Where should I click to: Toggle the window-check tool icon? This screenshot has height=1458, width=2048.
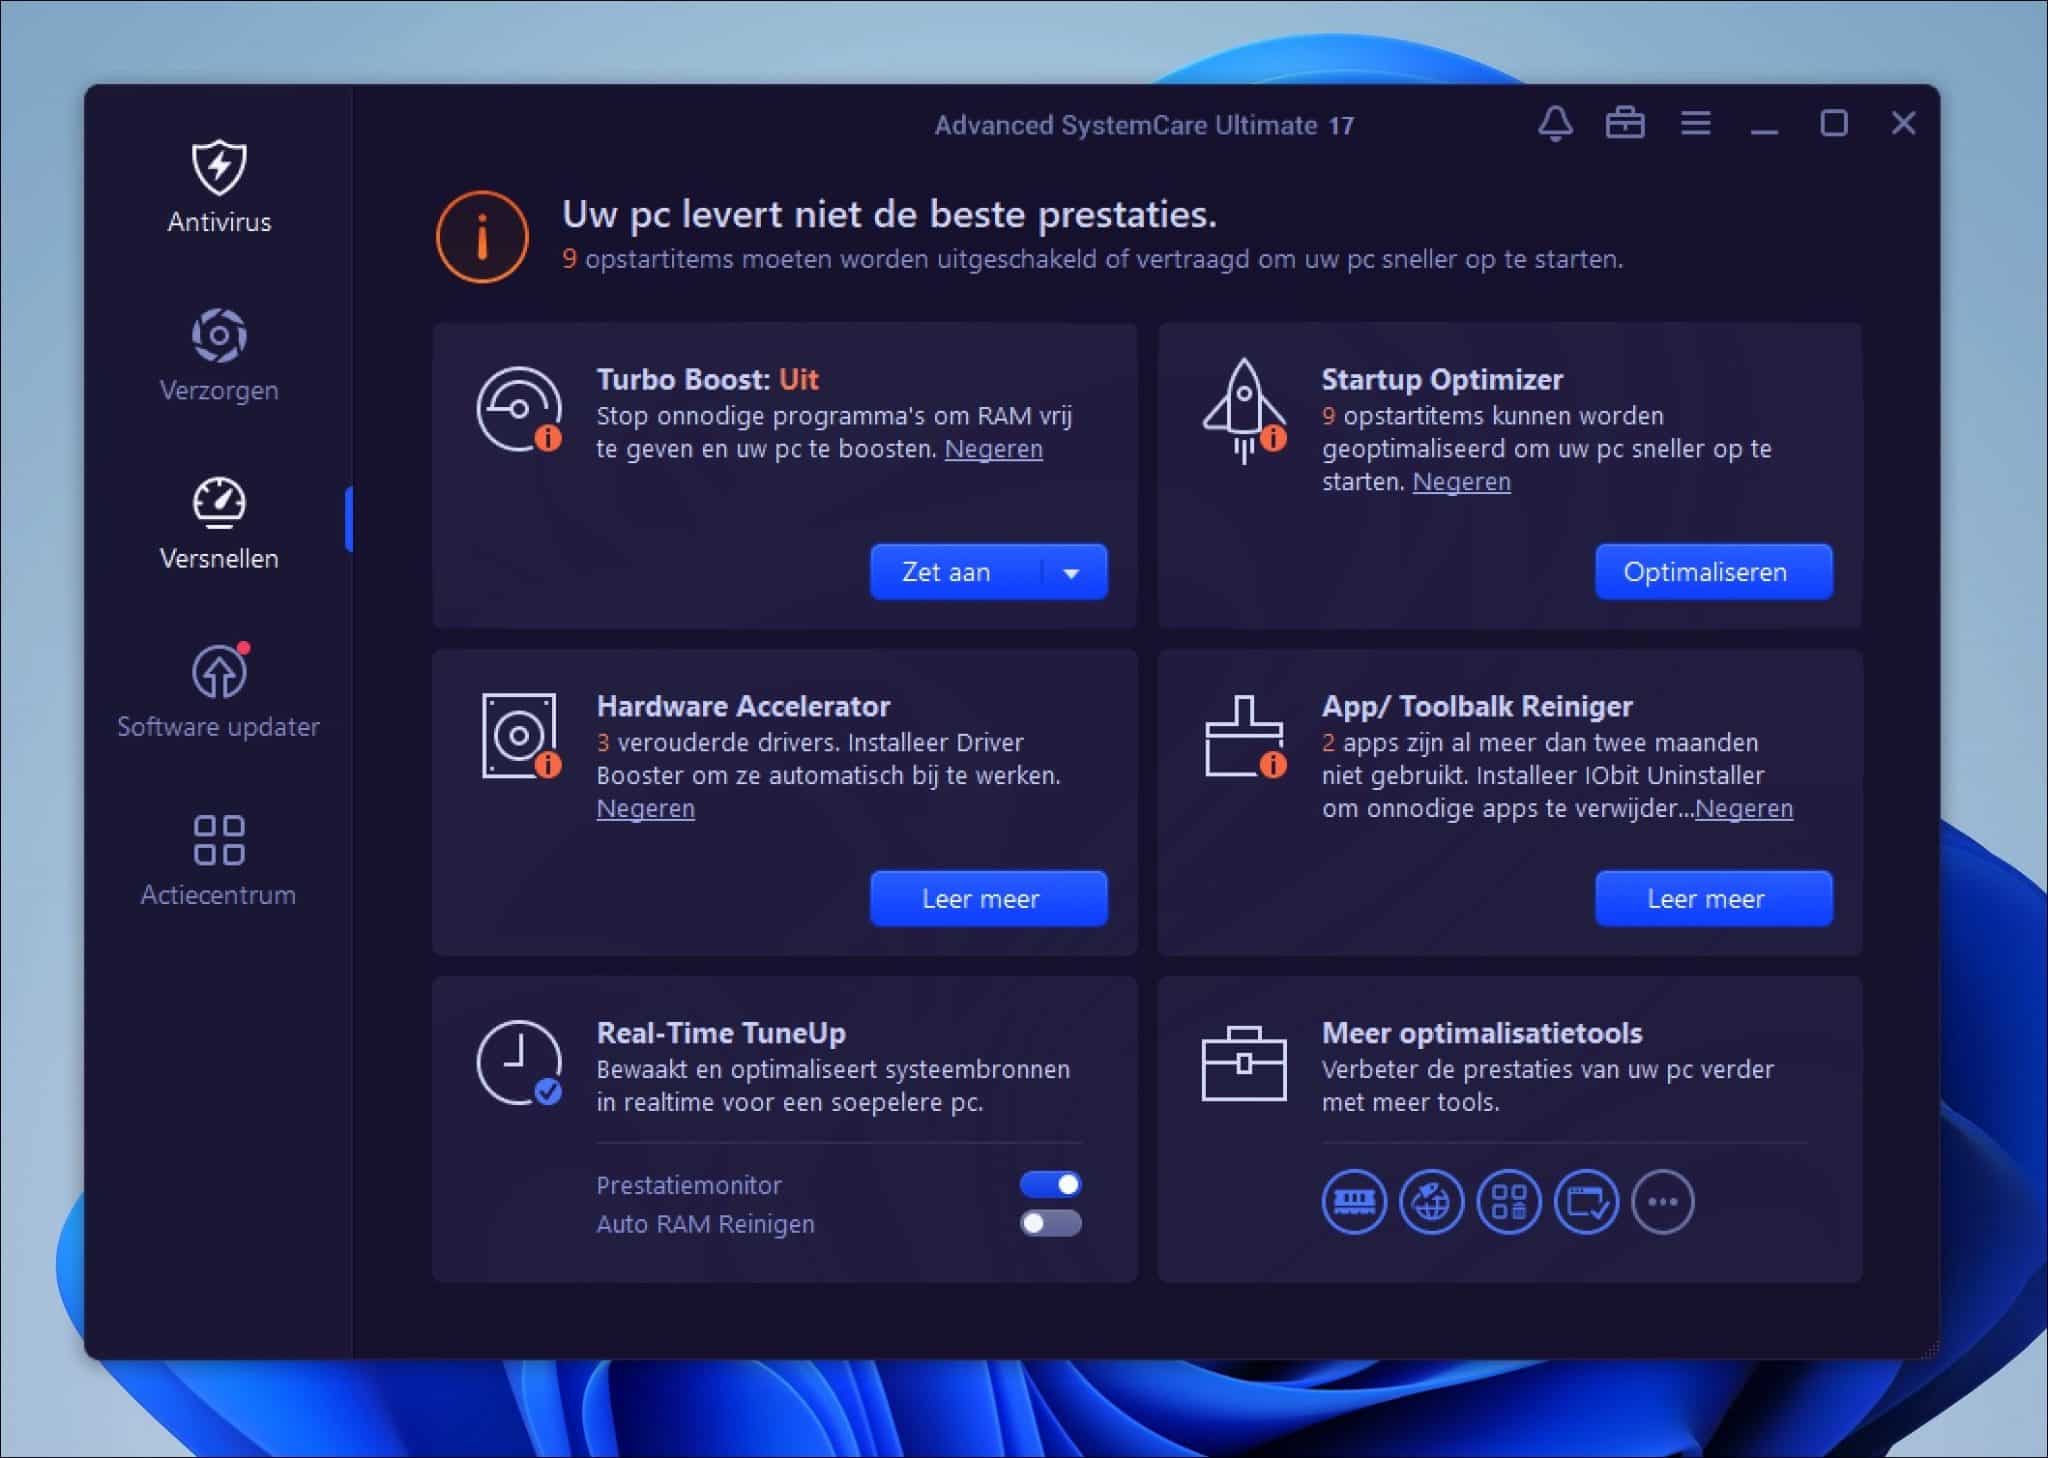point(1588,1202)
